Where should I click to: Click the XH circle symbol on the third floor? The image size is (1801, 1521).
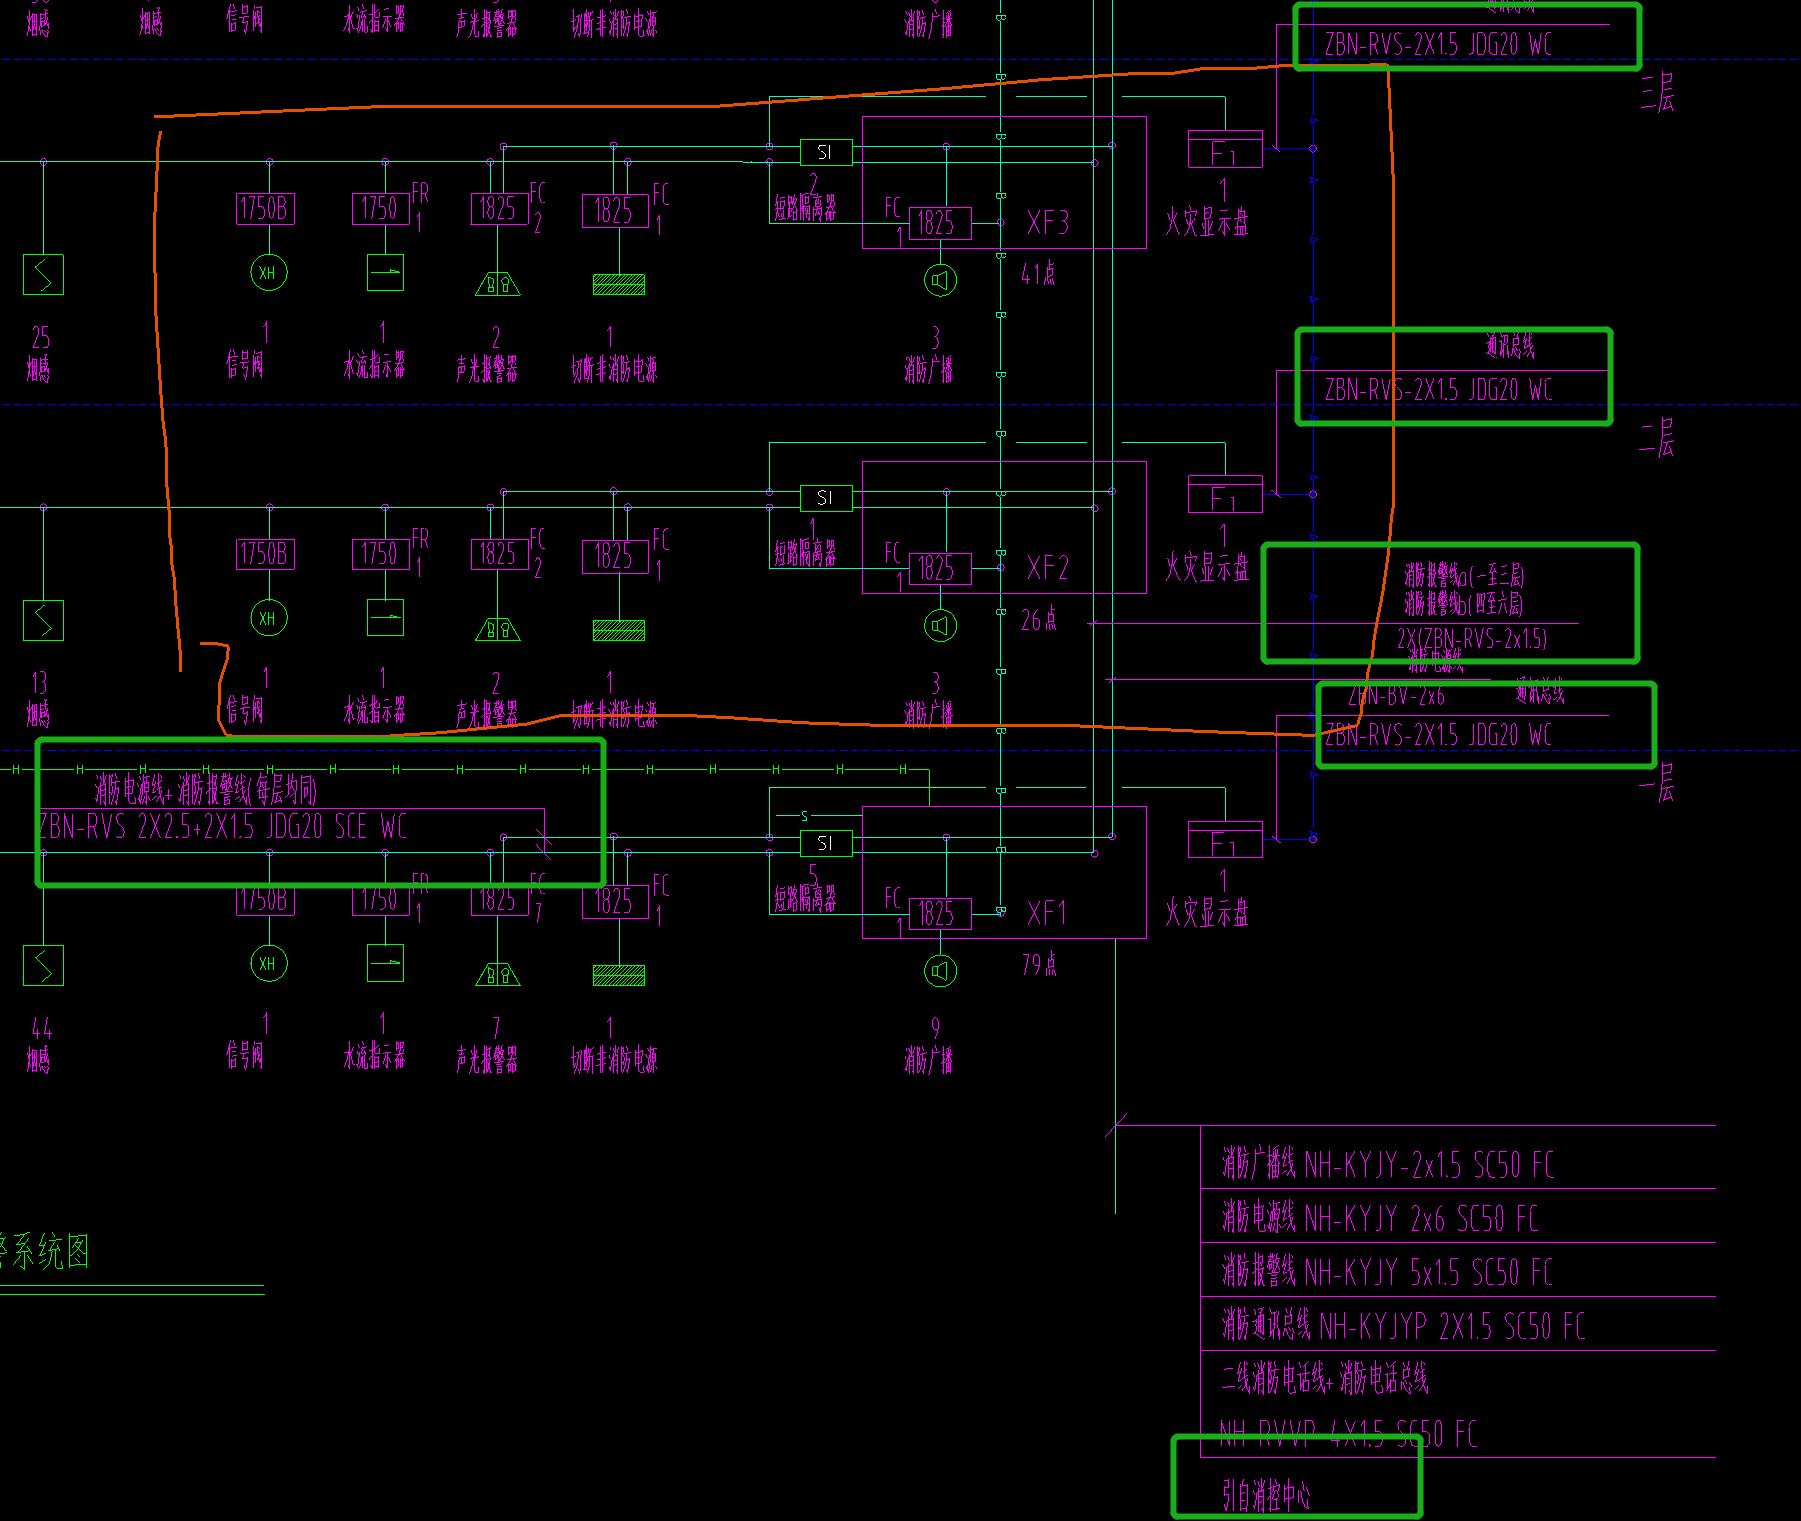269,273
